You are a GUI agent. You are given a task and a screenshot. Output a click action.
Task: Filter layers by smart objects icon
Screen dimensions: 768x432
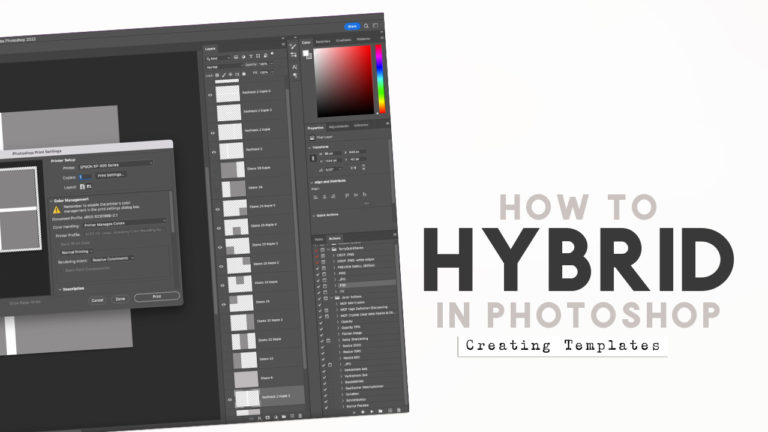(x=265, y=56)
